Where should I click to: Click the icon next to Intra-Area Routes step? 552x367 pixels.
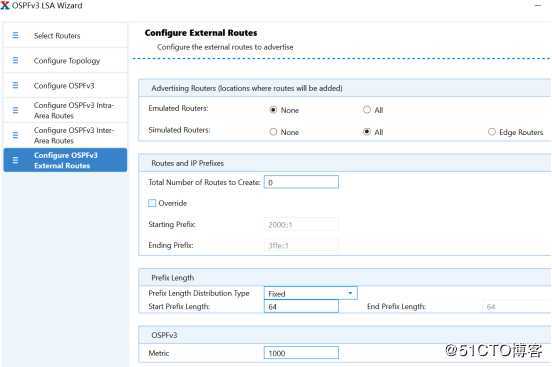pyautogui.click(x=15, y=110)
